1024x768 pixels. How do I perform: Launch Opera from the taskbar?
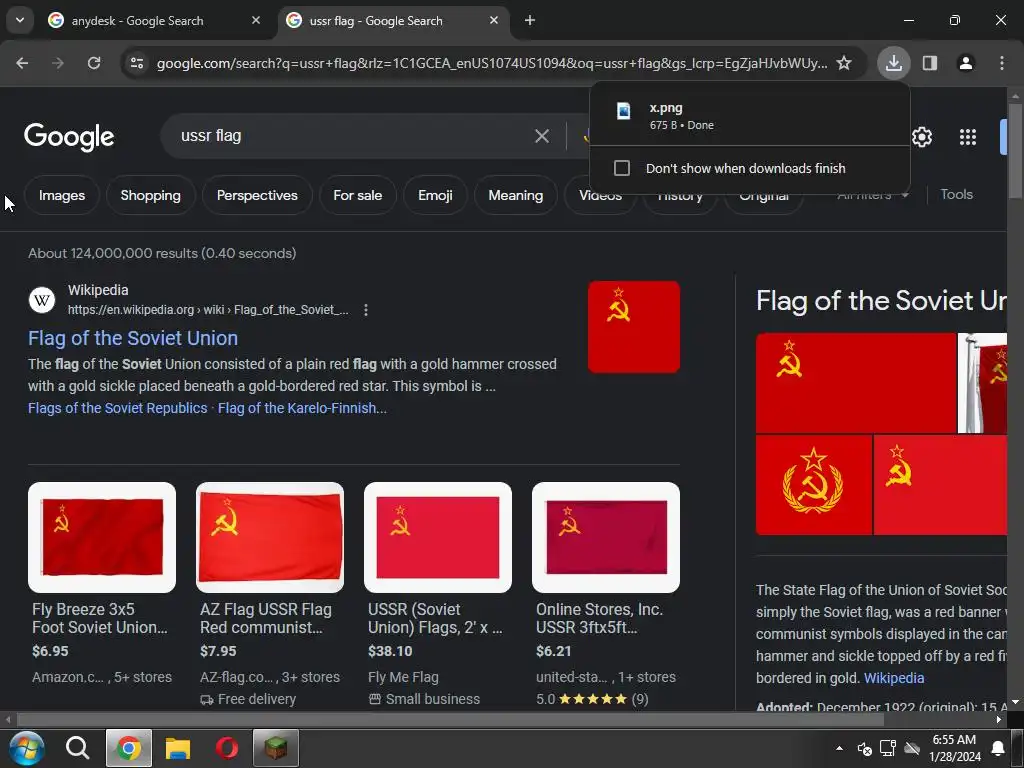coord(227,748)
